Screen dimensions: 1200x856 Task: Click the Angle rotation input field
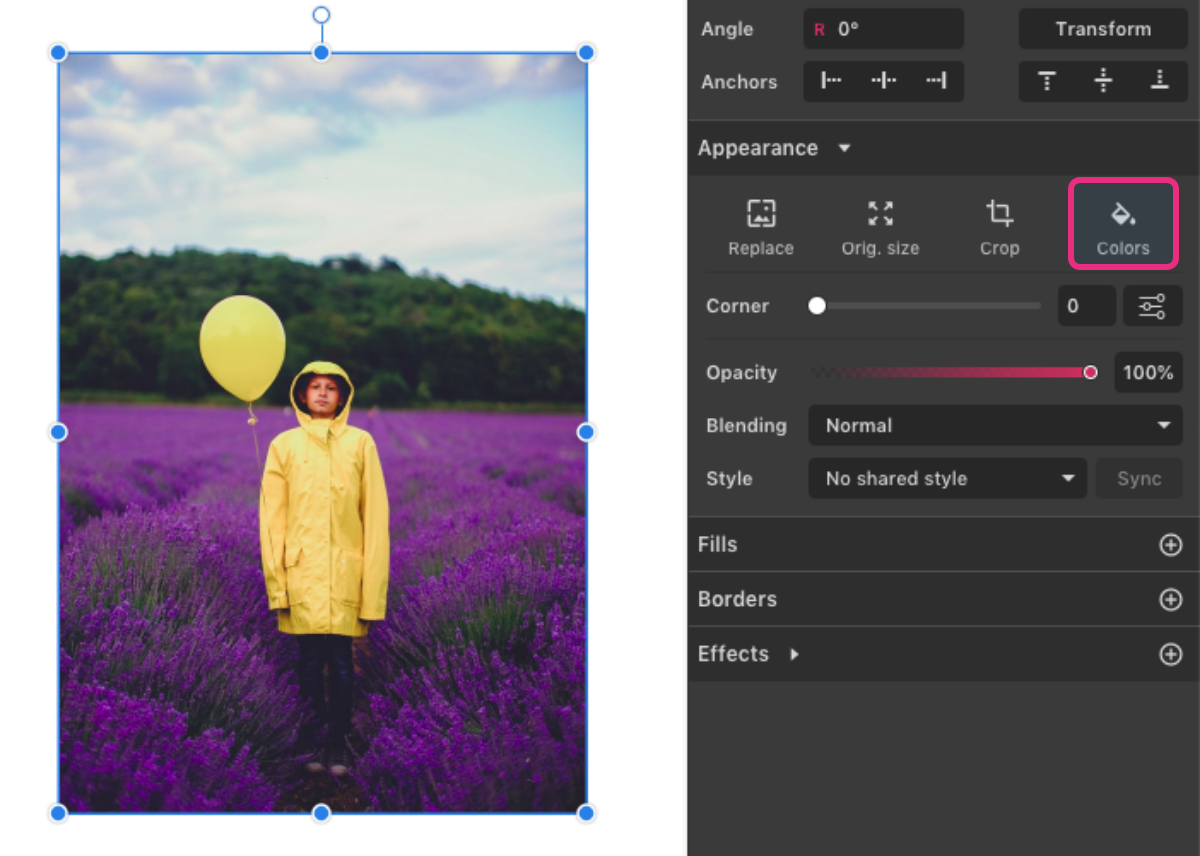[884, 29]
